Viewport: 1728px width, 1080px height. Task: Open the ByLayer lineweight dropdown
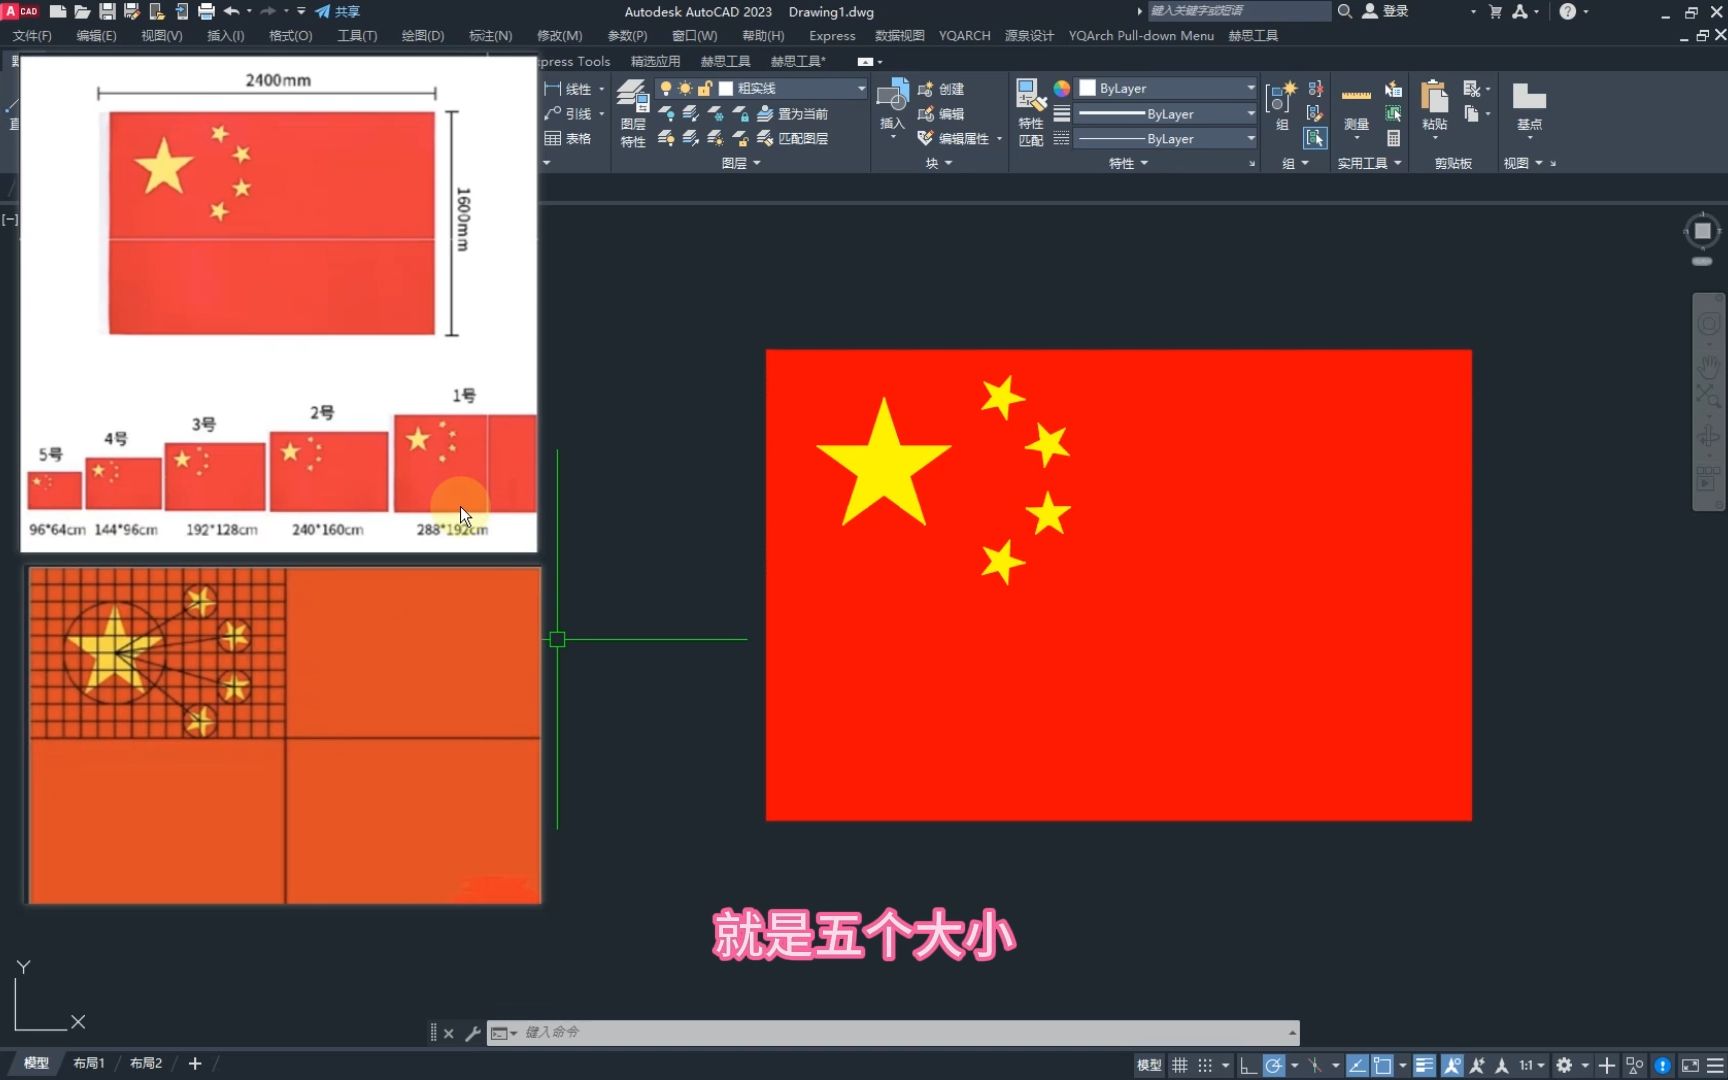(x=1166, y=114)
